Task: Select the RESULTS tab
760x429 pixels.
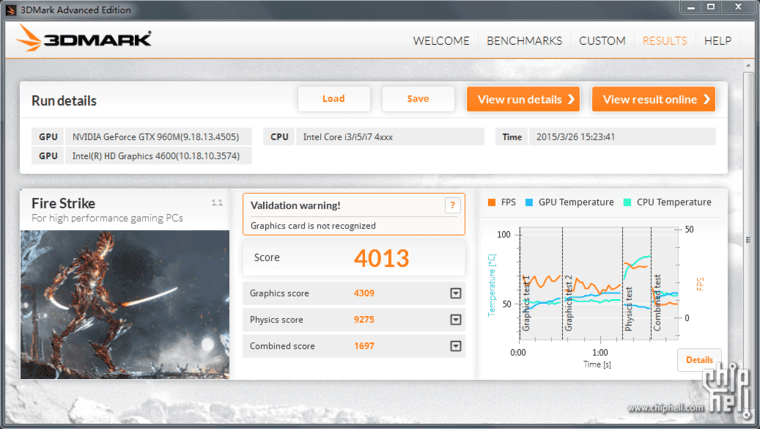Action: tap(665, 41)
